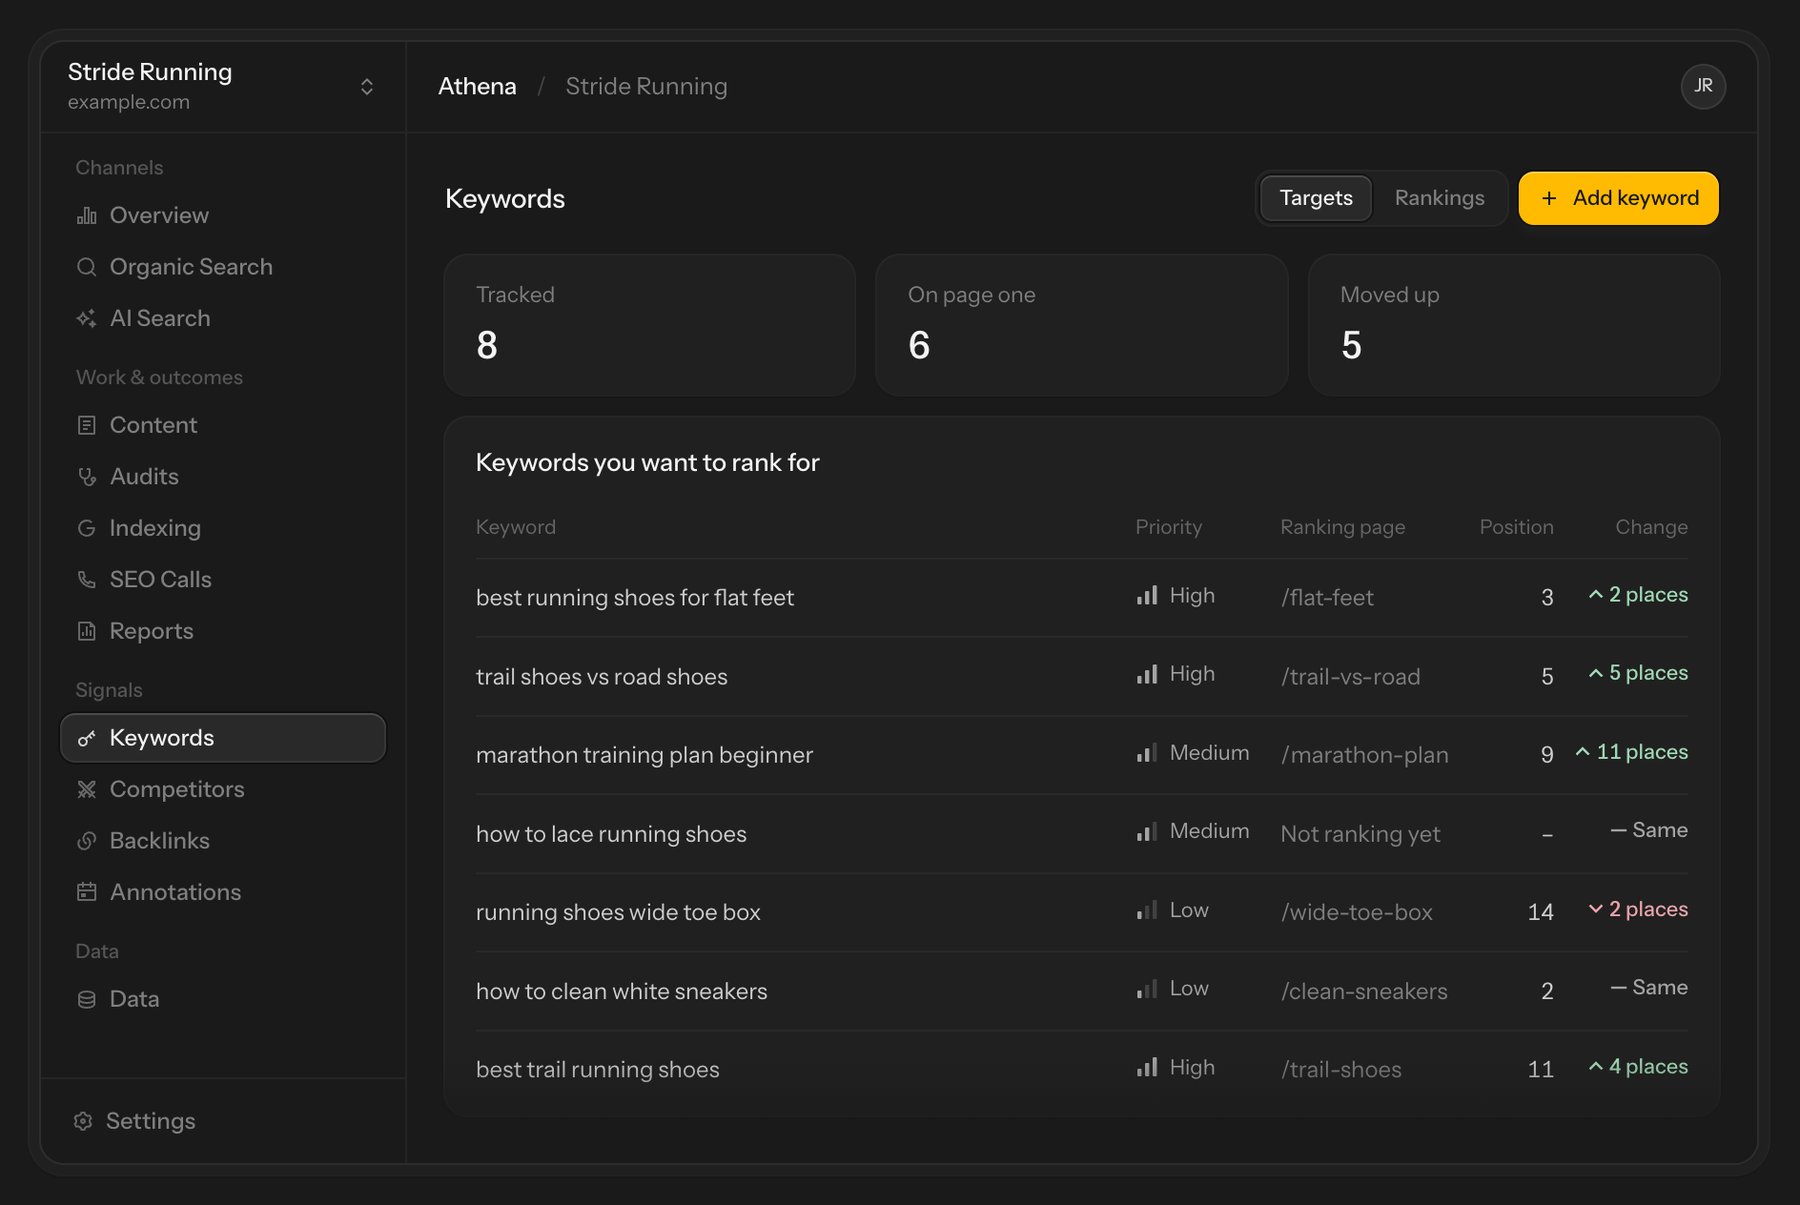Viewport: 1800px width, 1205px height.
Task: Click the '11 places' change value
Action: pos(1631,752)
